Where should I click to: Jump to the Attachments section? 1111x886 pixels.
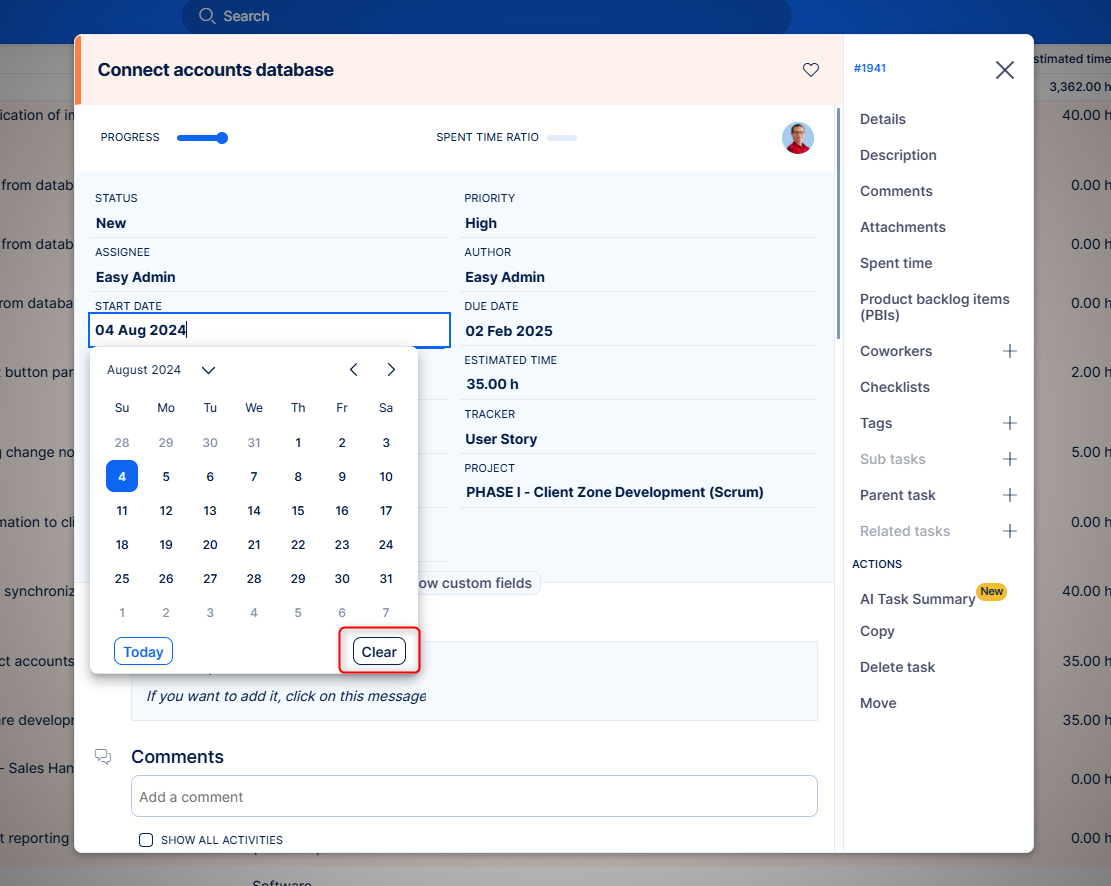tap(902, 227)
